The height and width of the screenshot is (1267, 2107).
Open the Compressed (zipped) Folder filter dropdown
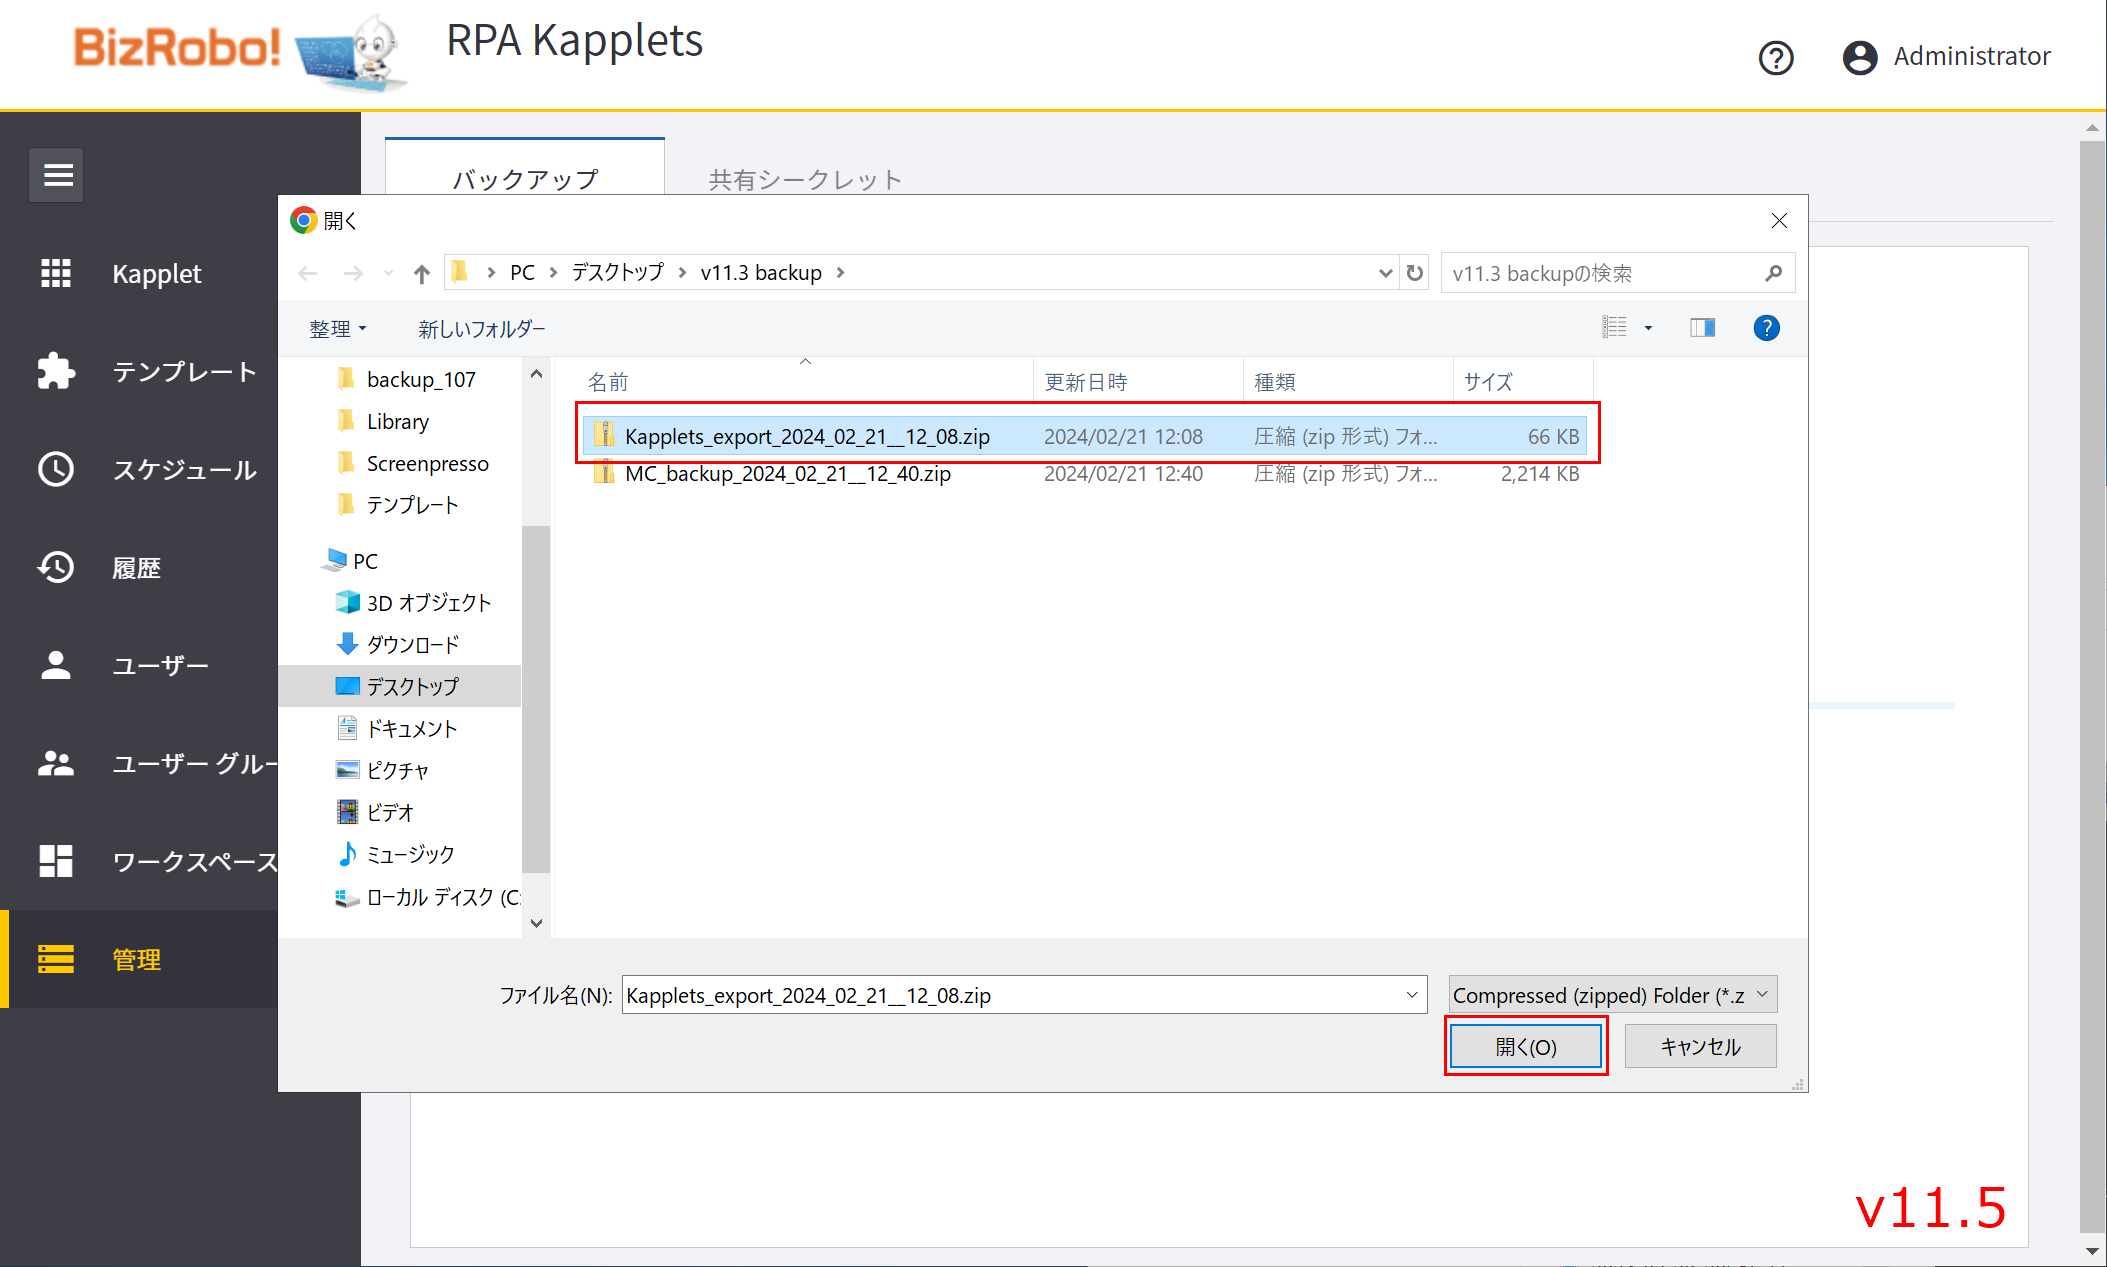(x=1612, y=995)
